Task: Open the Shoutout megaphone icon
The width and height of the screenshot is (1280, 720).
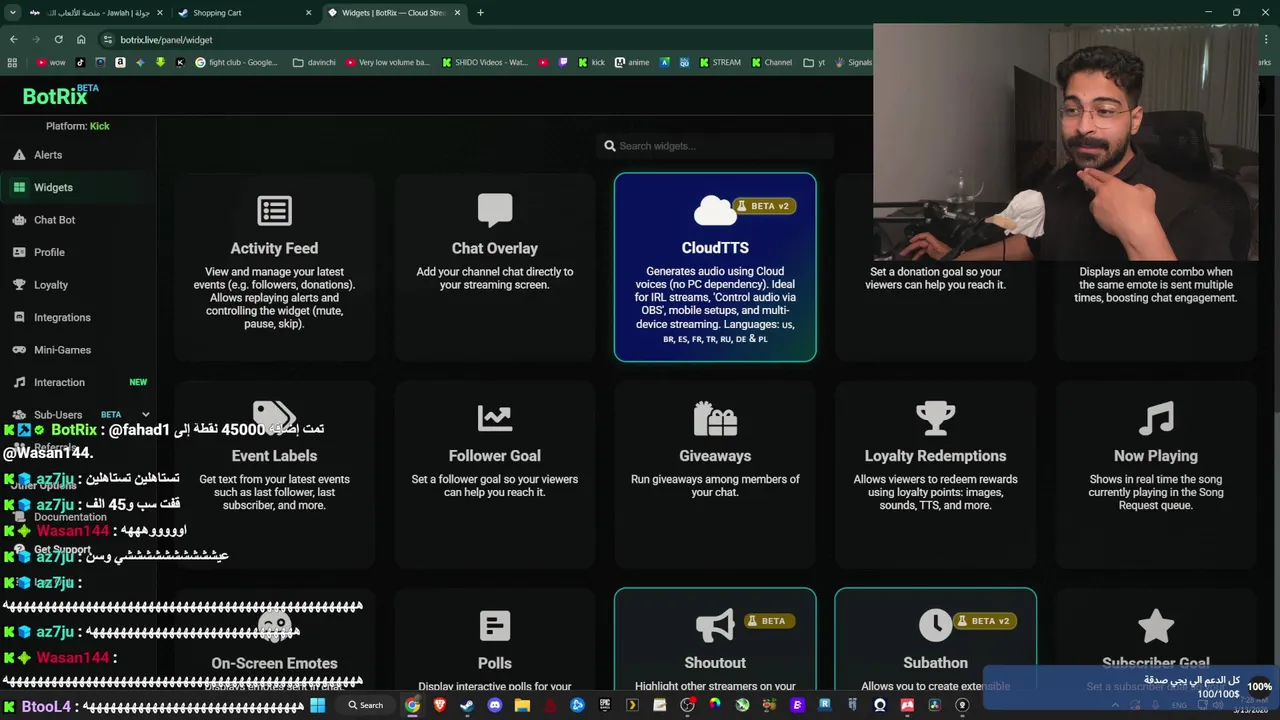Action: (x=714, y=626)
